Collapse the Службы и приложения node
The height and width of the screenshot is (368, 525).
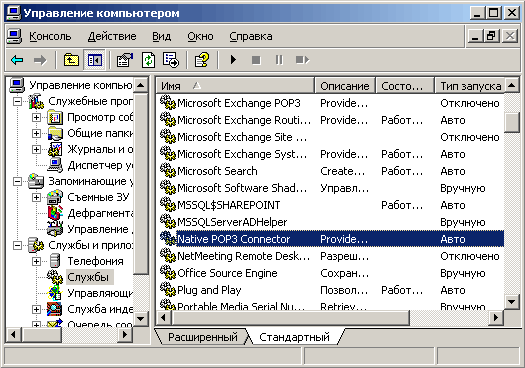pyautogui.click(x=17, y=245)
